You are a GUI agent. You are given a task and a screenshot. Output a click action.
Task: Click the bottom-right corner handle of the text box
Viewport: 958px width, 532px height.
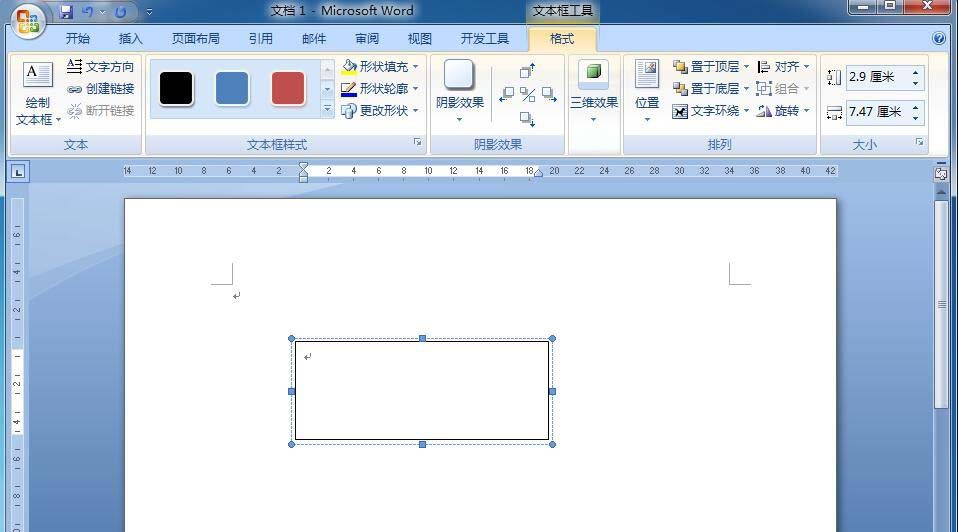pyautogui.click(x=552, y=445)
